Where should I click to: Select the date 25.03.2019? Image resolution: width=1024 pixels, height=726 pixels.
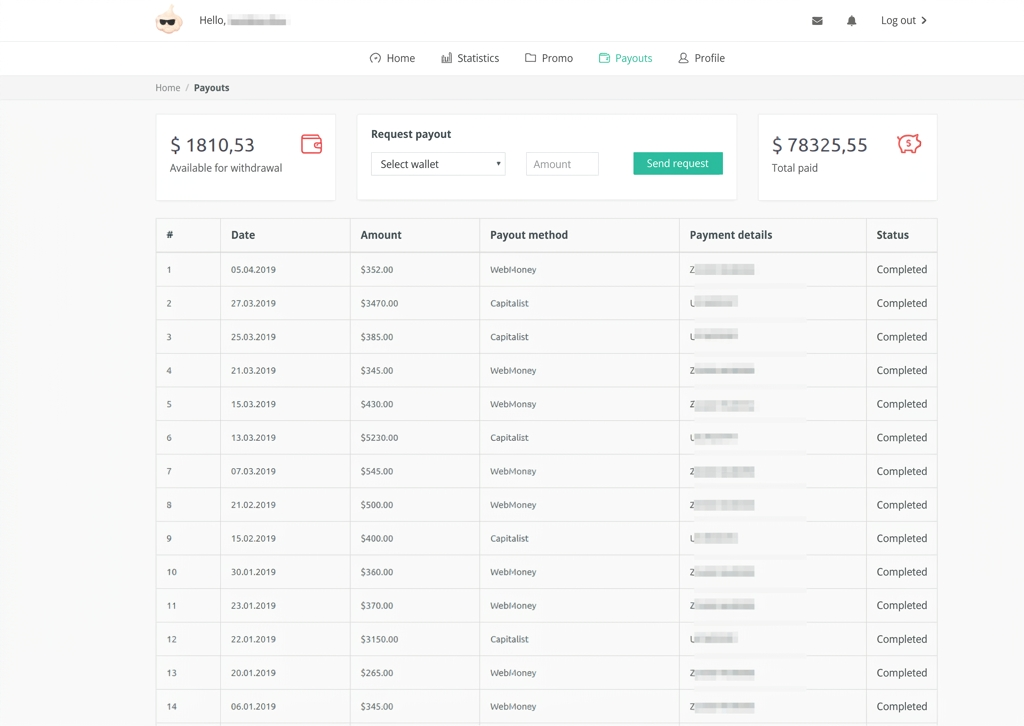[253, 337]
